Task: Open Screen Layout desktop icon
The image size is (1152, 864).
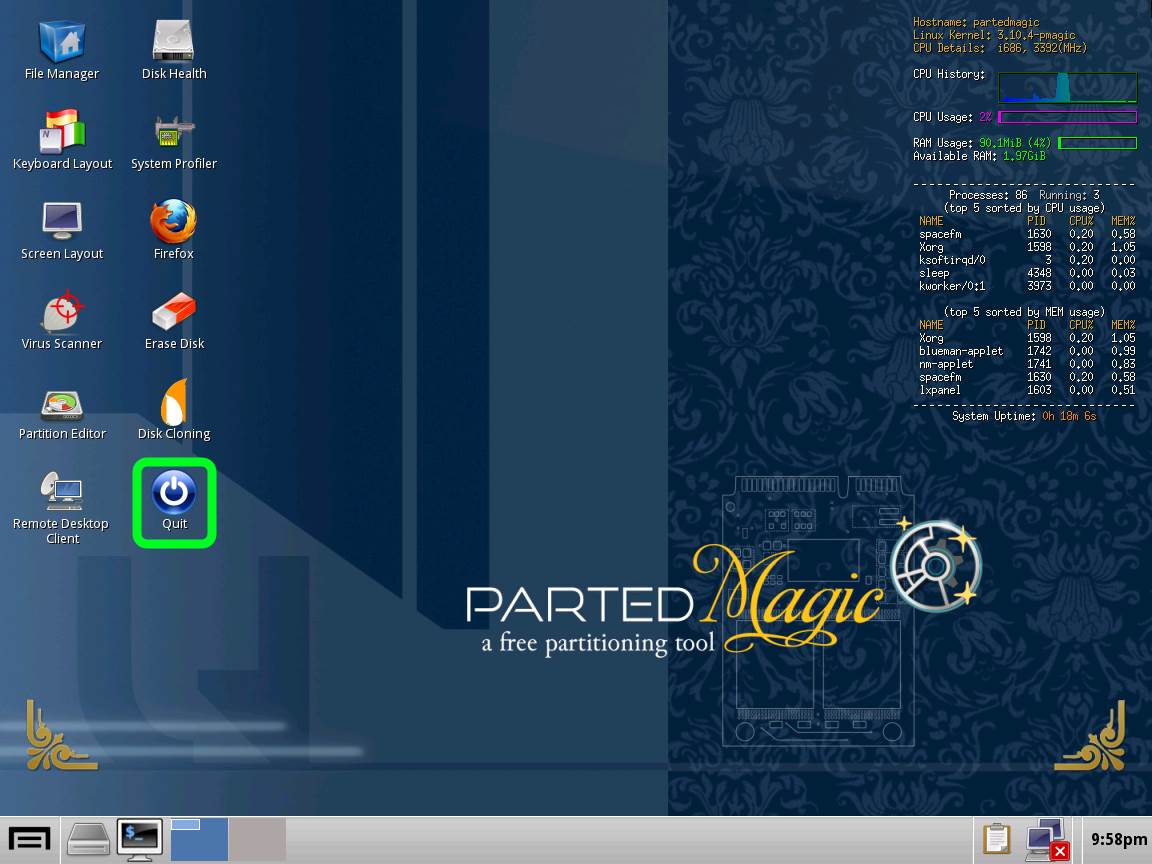Action: [x=62, y=231]
